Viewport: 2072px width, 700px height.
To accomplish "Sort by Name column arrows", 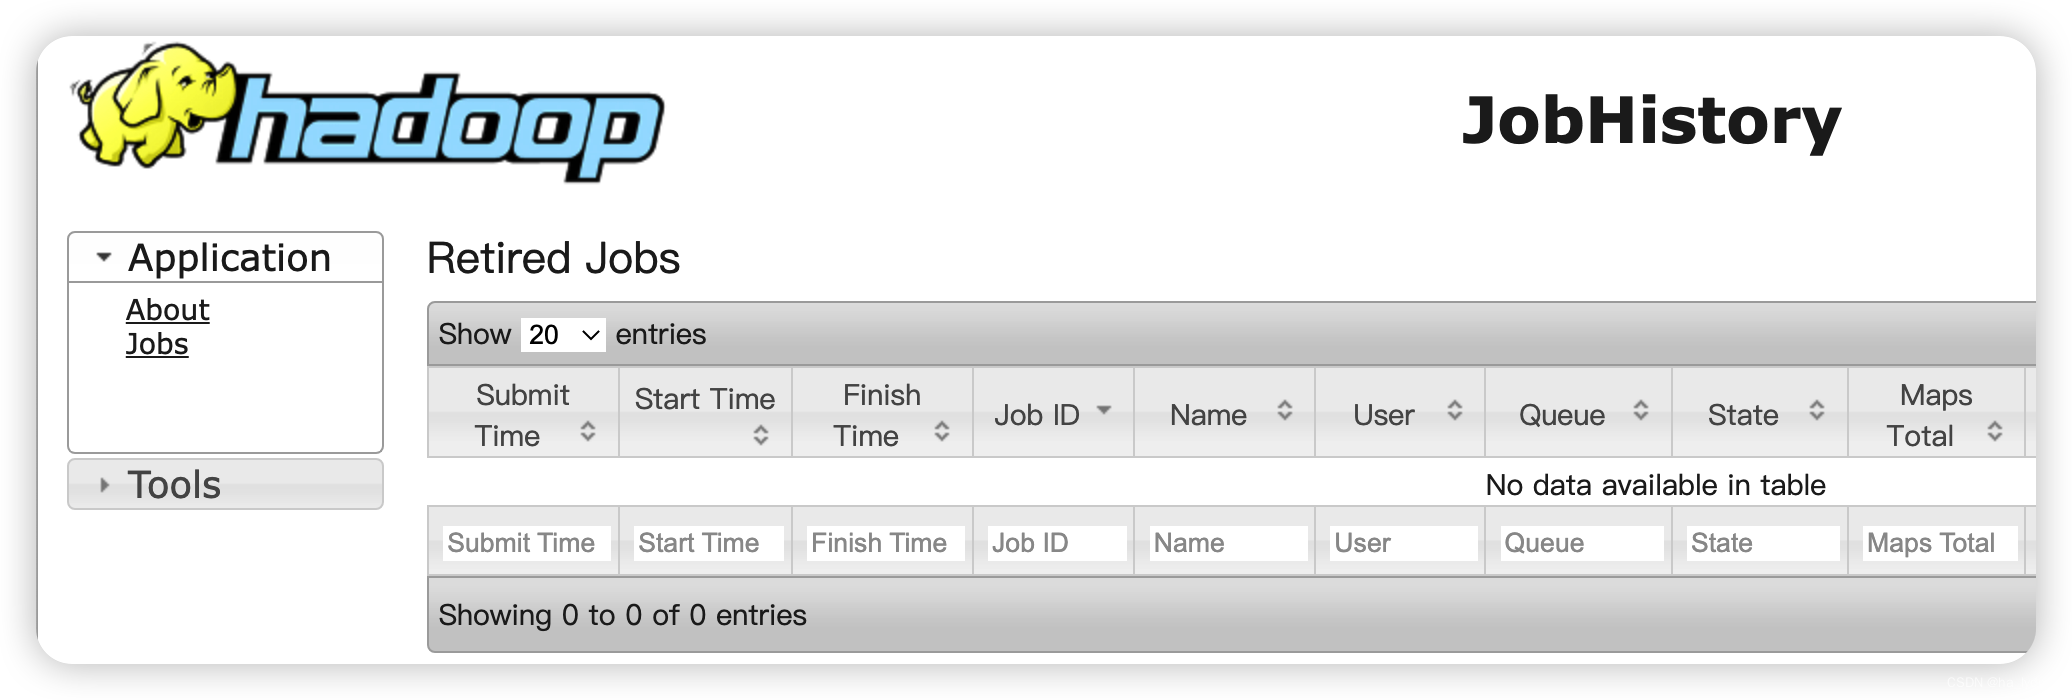I will [1285, 410].
